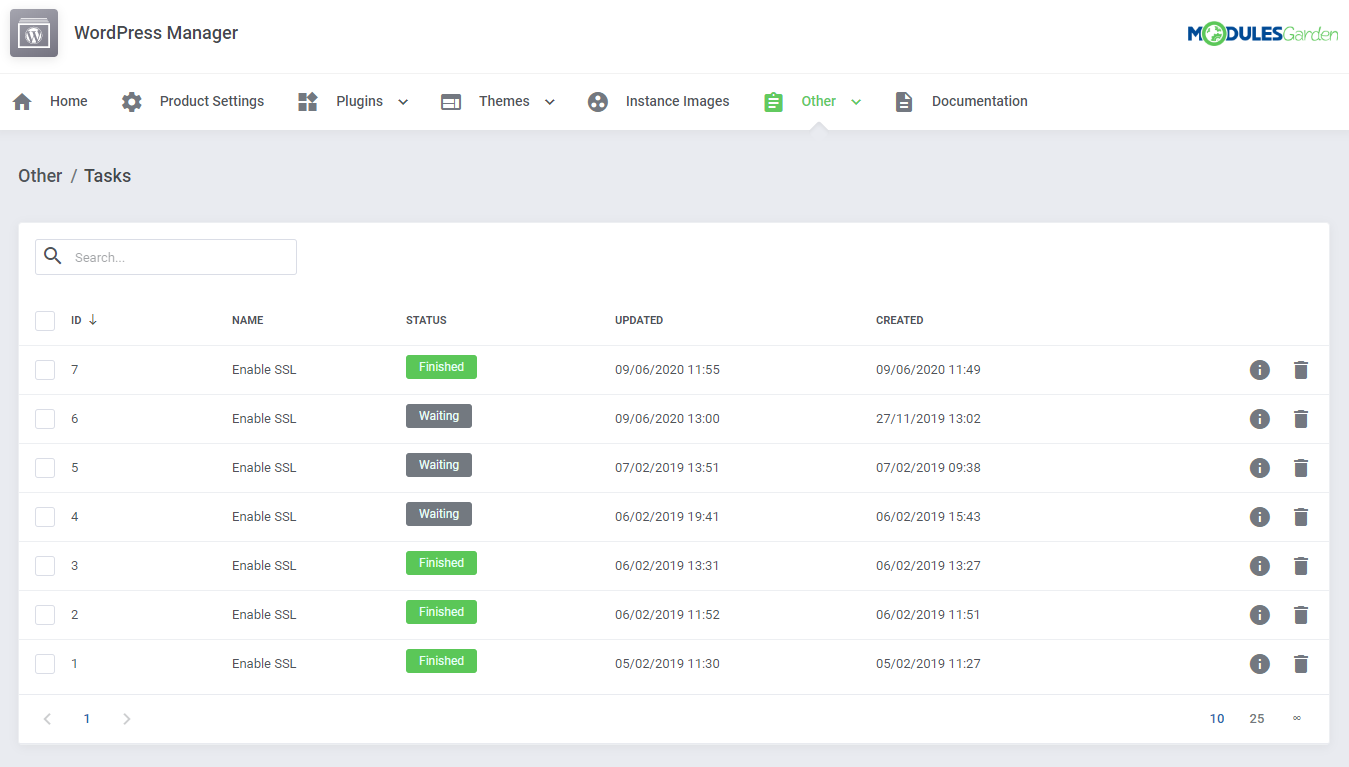Screen dimensions: 1349x767
Task: Click the Product Settings gear icon
Action: [131, 101]
